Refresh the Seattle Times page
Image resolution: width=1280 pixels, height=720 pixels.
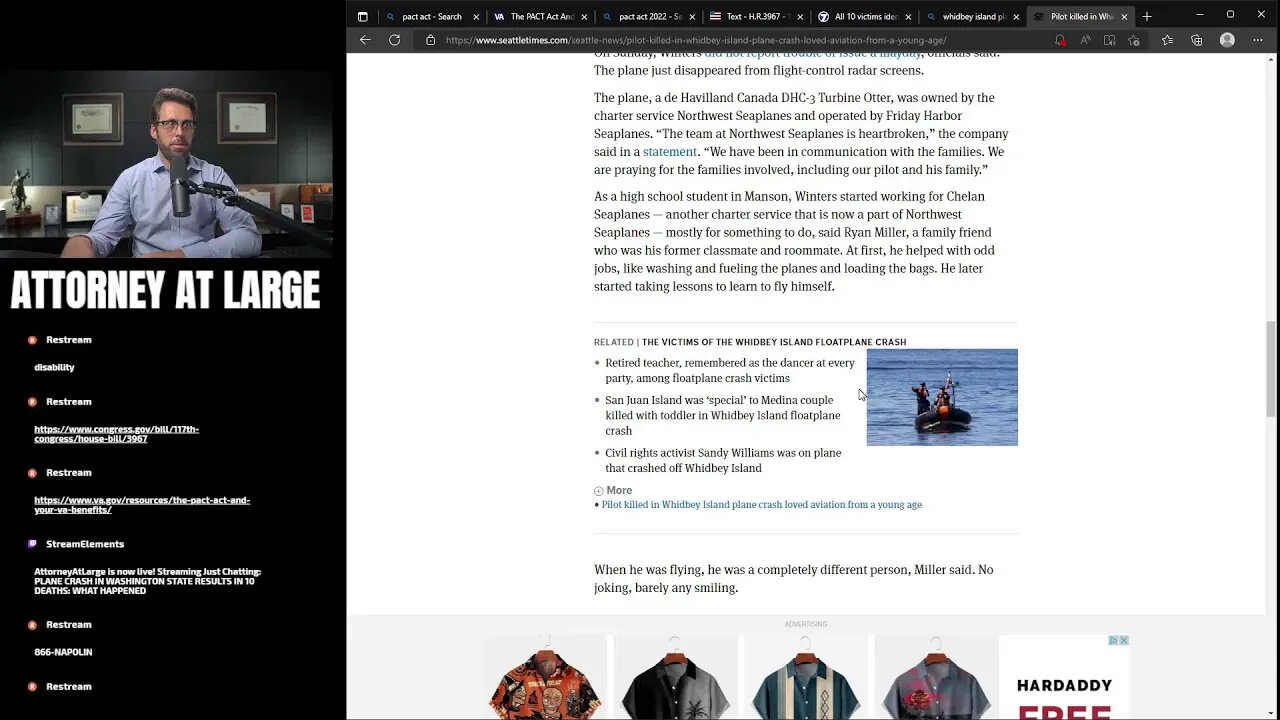[395, 40]
